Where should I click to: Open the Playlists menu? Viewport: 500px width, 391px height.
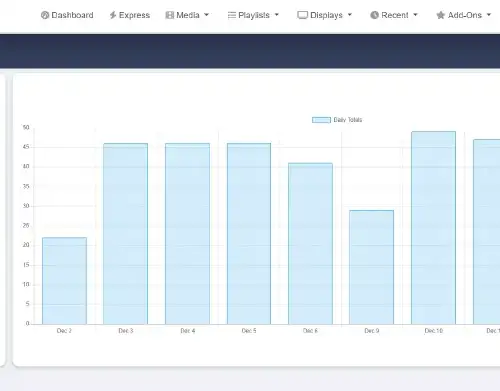(x=253, y=15)
